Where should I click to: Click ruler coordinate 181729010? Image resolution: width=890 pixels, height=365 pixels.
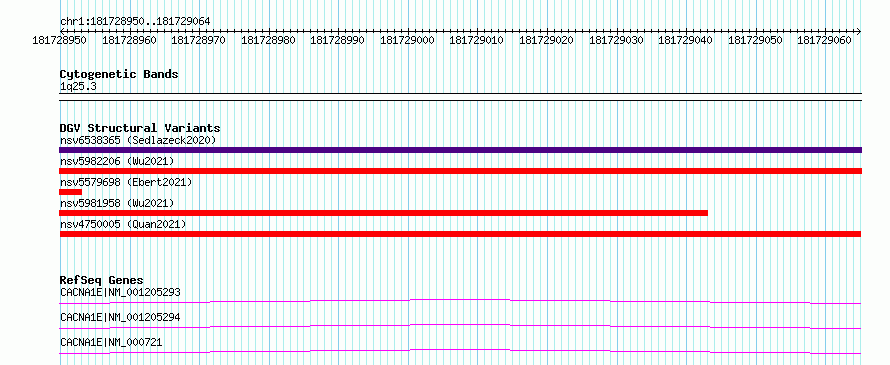477,40
